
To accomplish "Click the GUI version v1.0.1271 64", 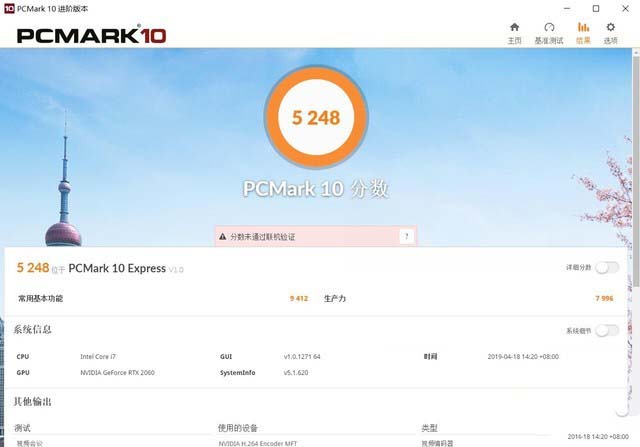I will click(302, 356).
